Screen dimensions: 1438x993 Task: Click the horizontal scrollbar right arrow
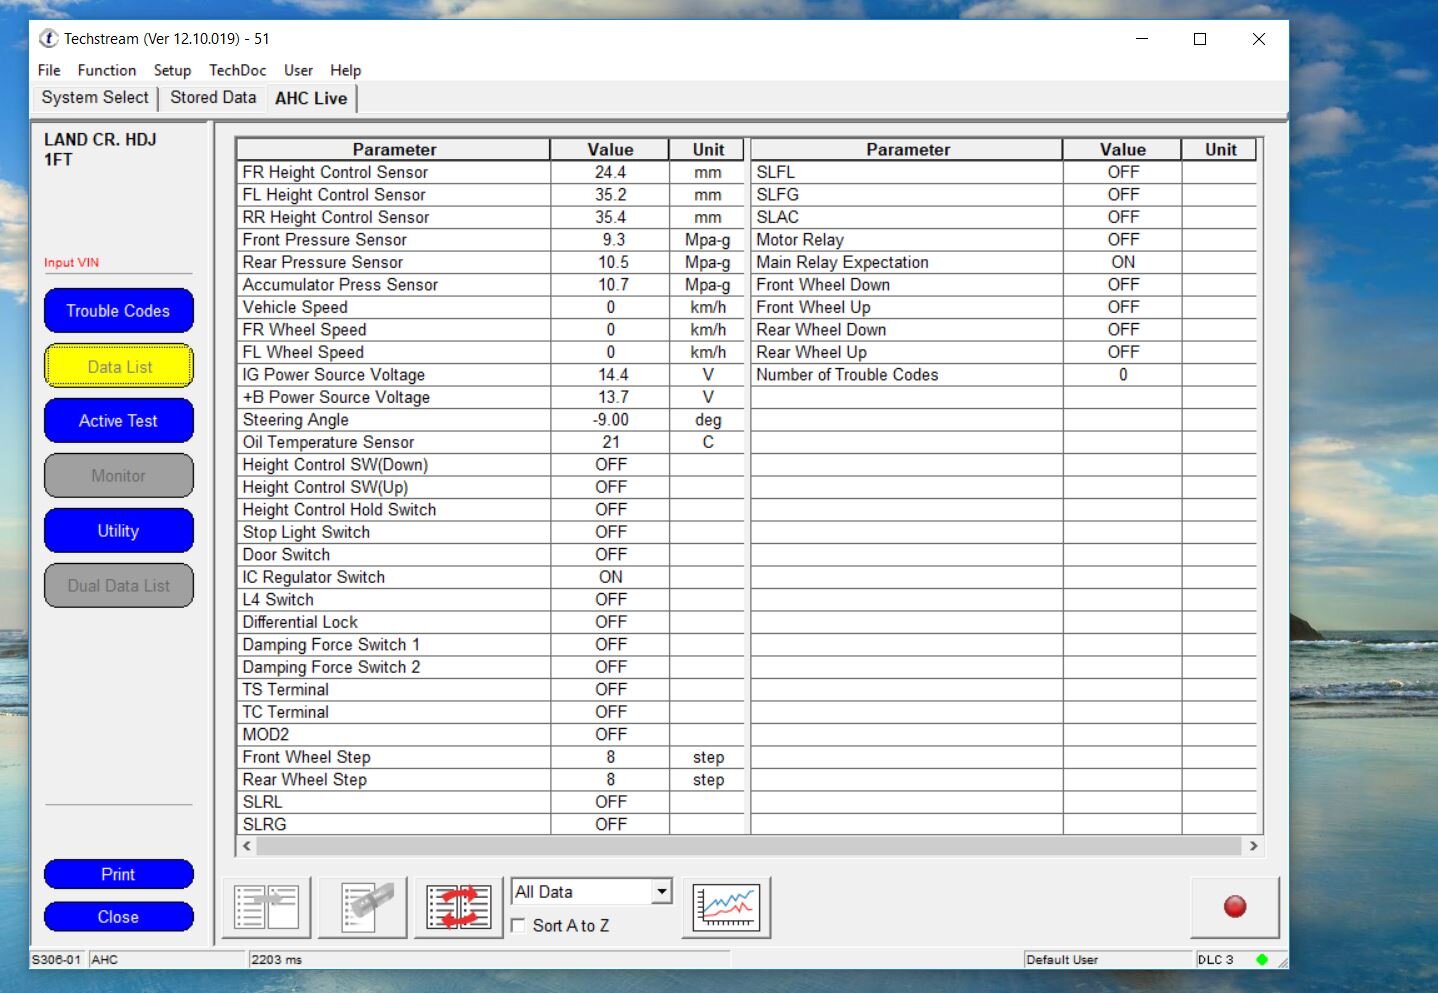click(1253, 846)
